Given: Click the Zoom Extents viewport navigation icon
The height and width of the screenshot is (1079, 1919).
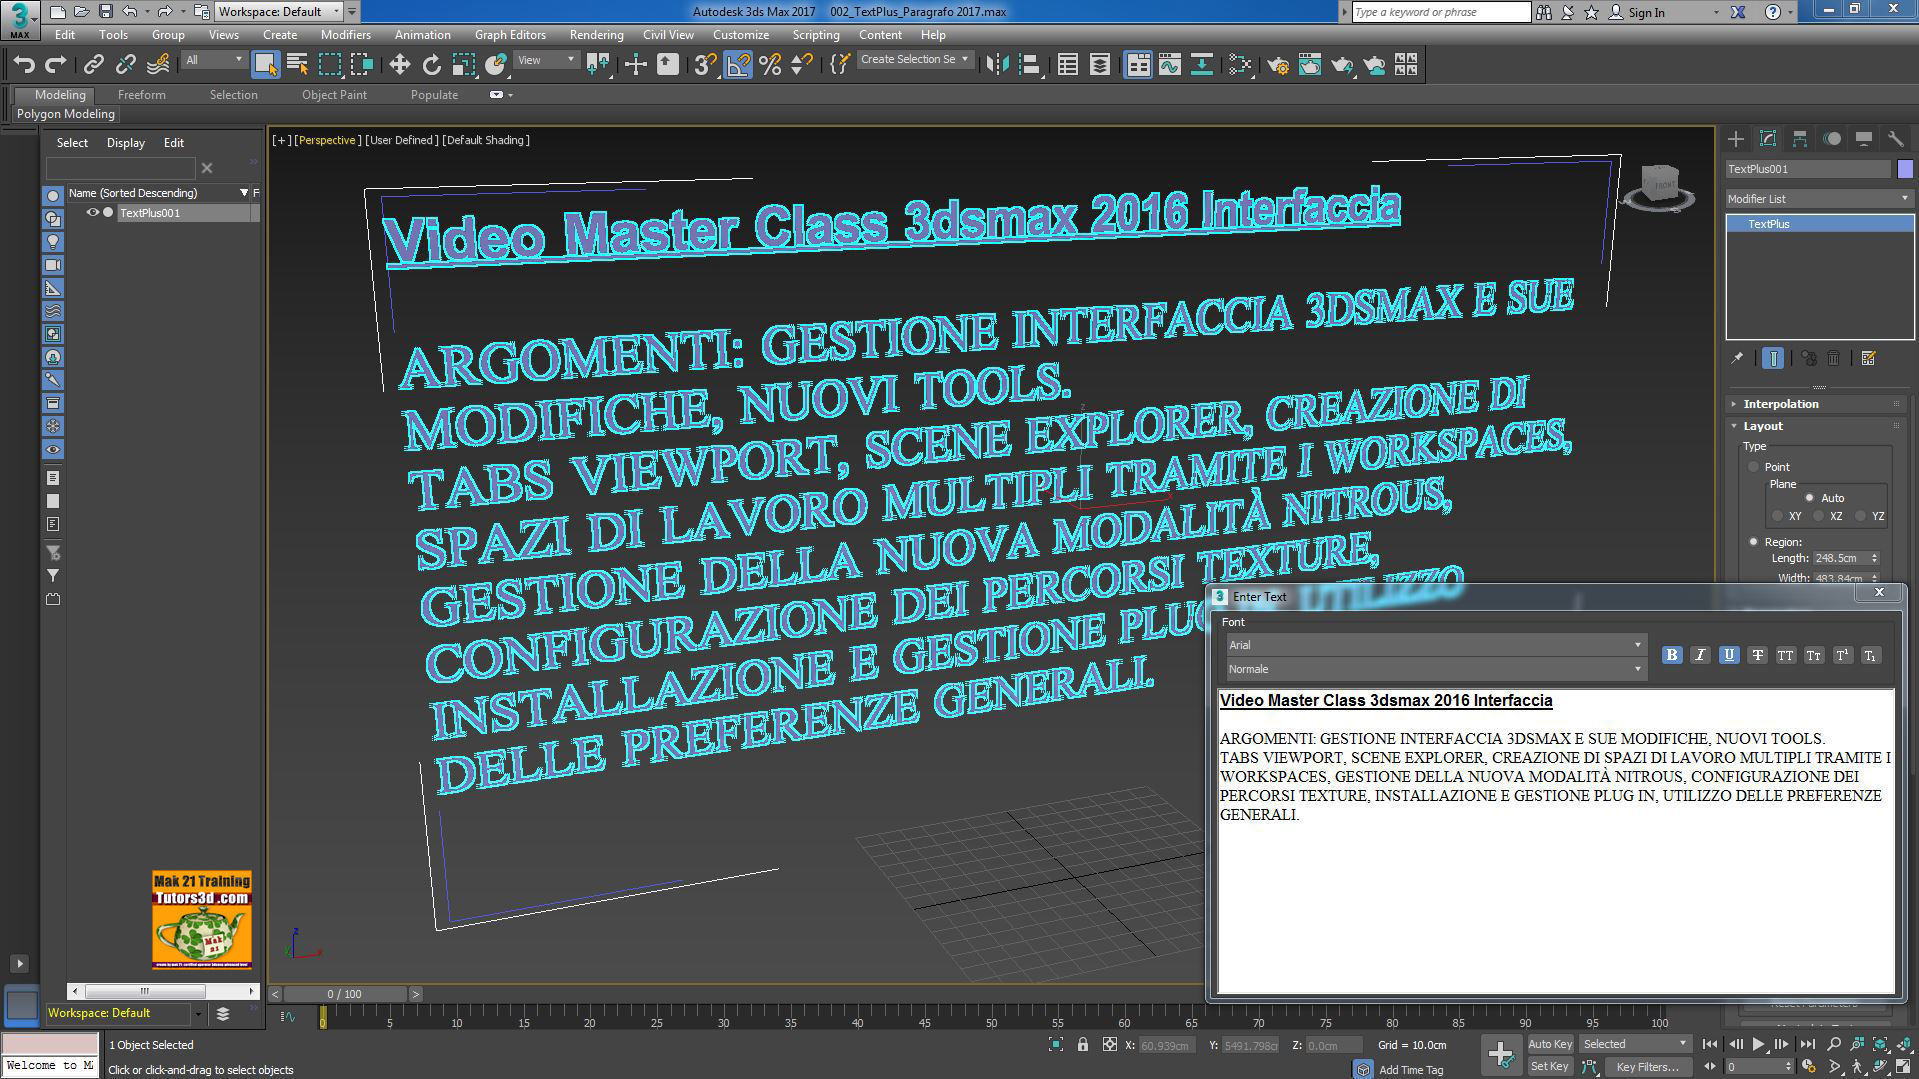Looking at the screenshot, I should [x=1881, y=1043].
